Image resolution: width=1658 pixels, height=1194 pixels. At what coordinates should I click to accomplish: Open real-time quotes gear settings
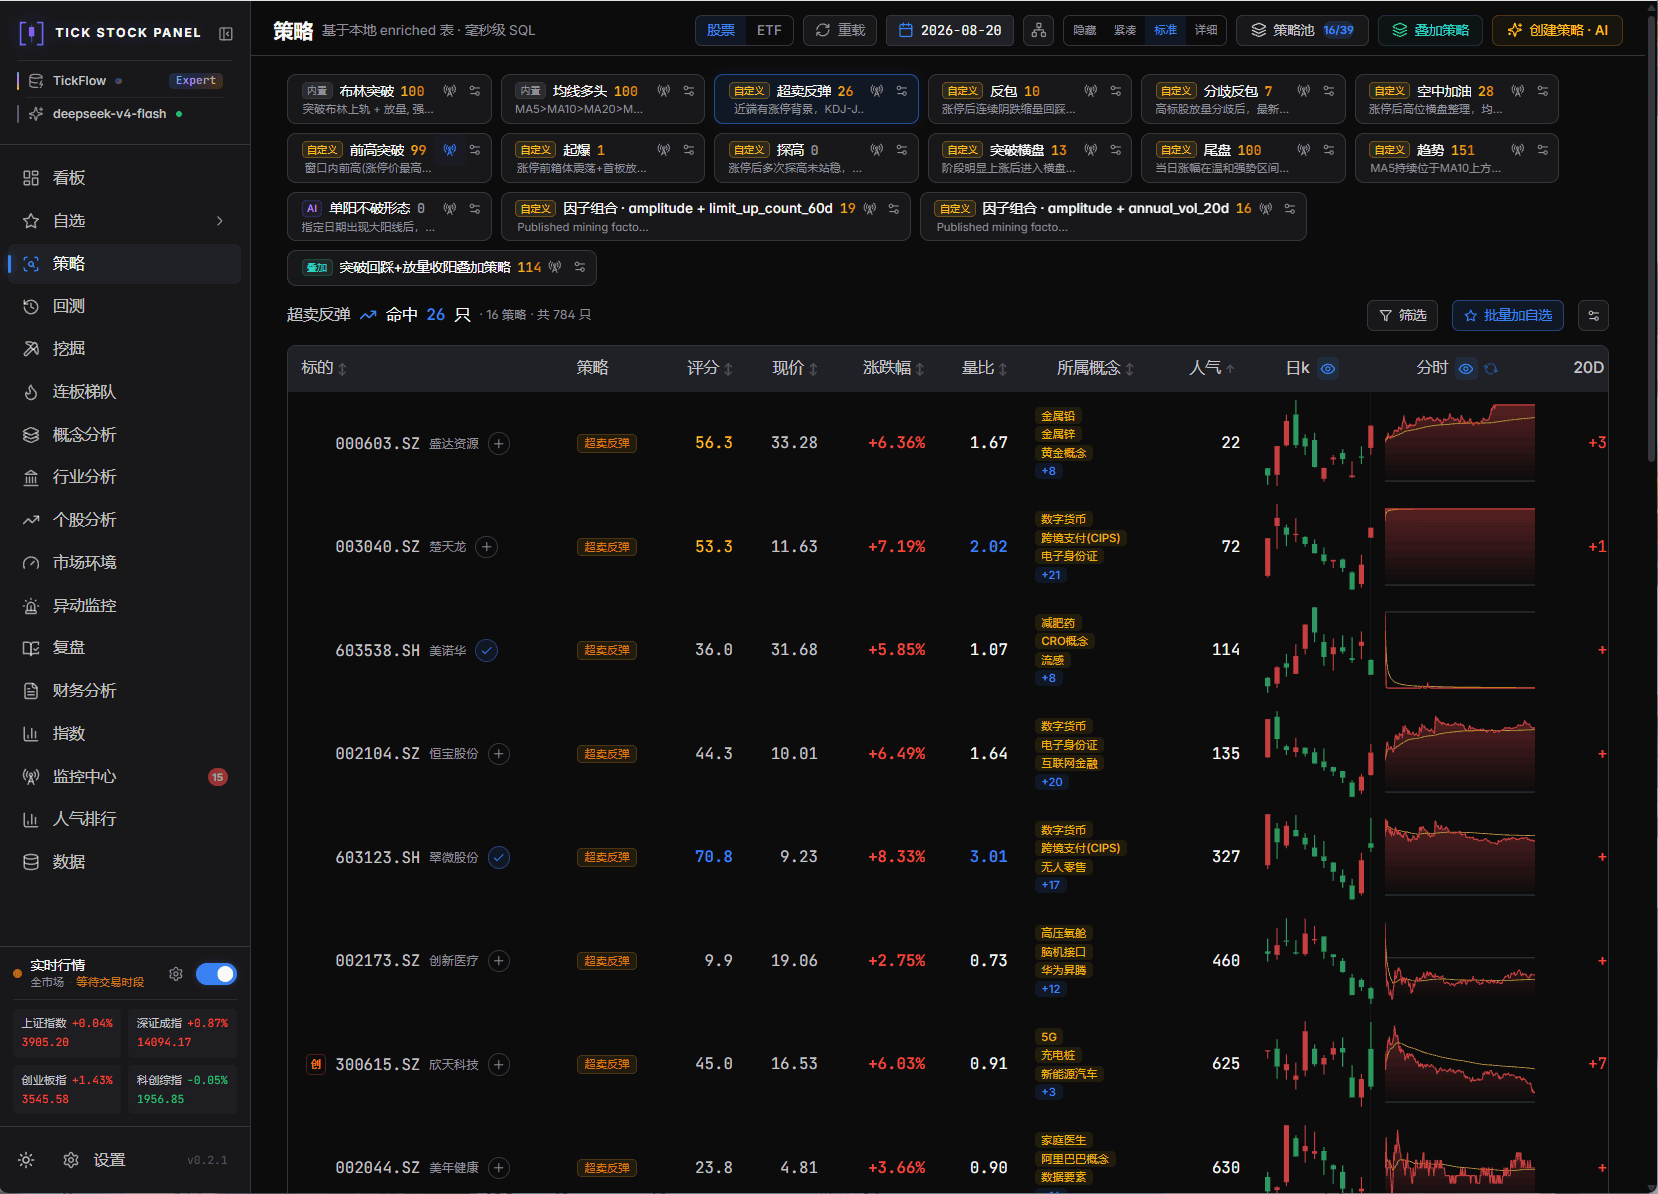coord(176,974)
